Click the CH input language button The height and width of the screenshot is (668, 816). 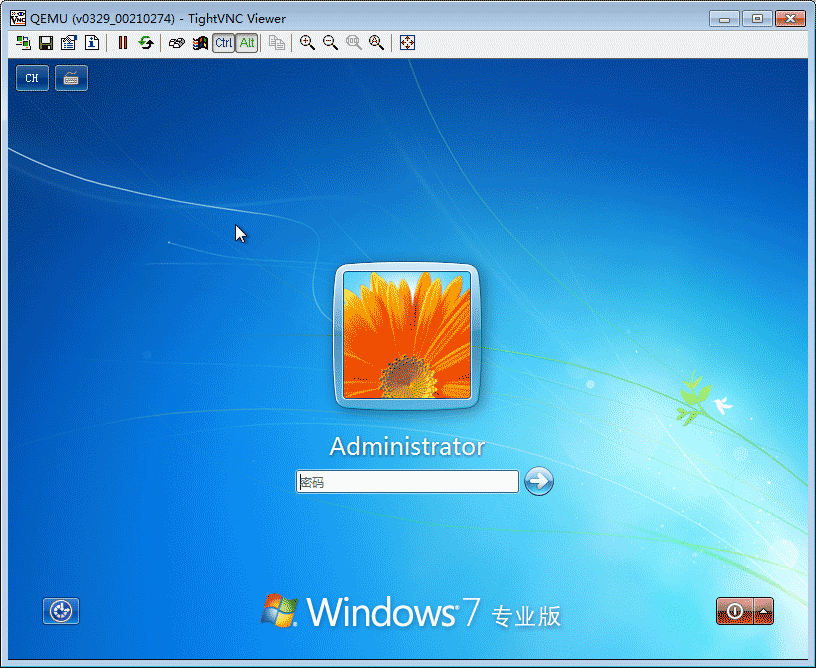coord(32,78)
